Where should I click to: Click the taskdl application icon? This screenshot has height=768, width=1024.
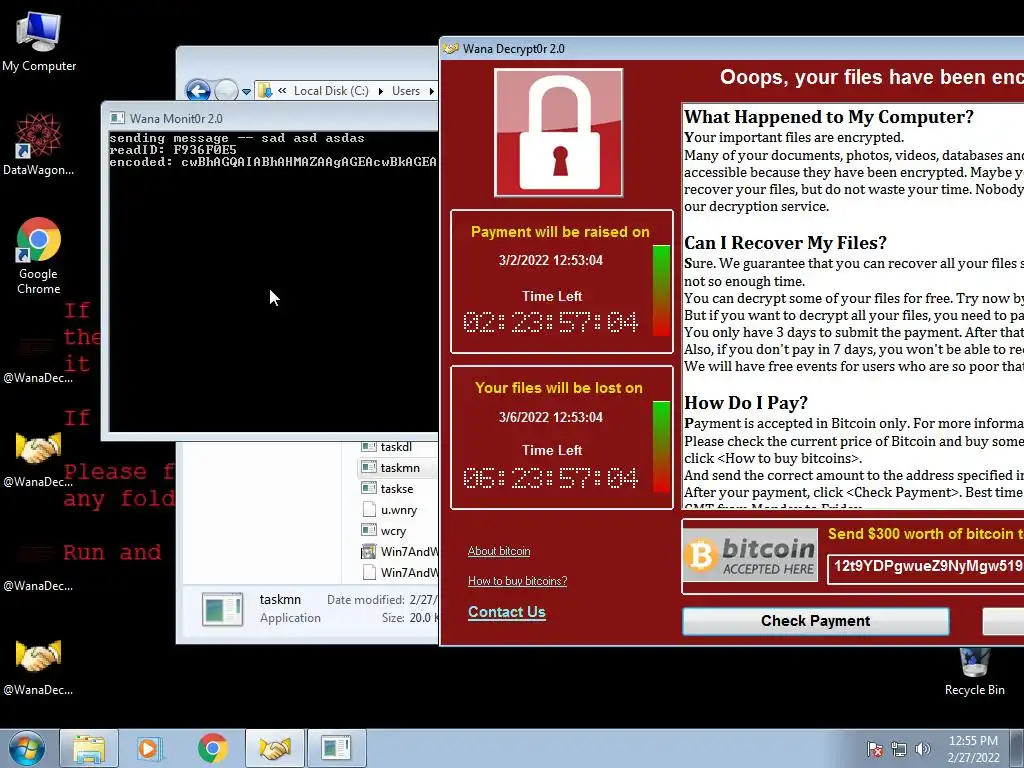369,447
